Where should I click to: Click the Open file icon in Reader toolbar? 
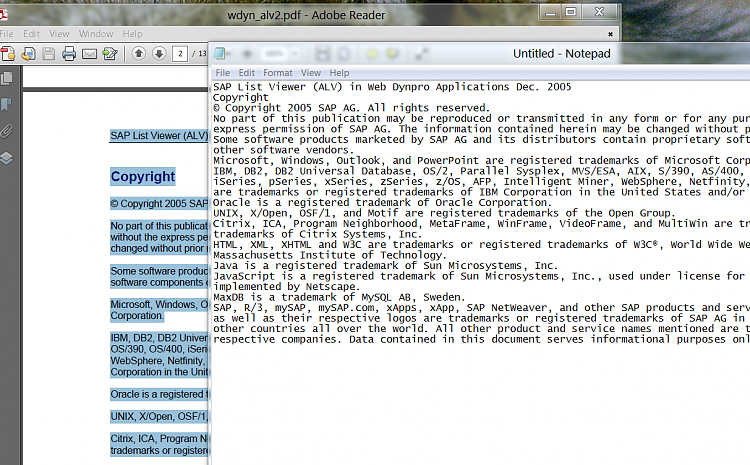[29, 54]
